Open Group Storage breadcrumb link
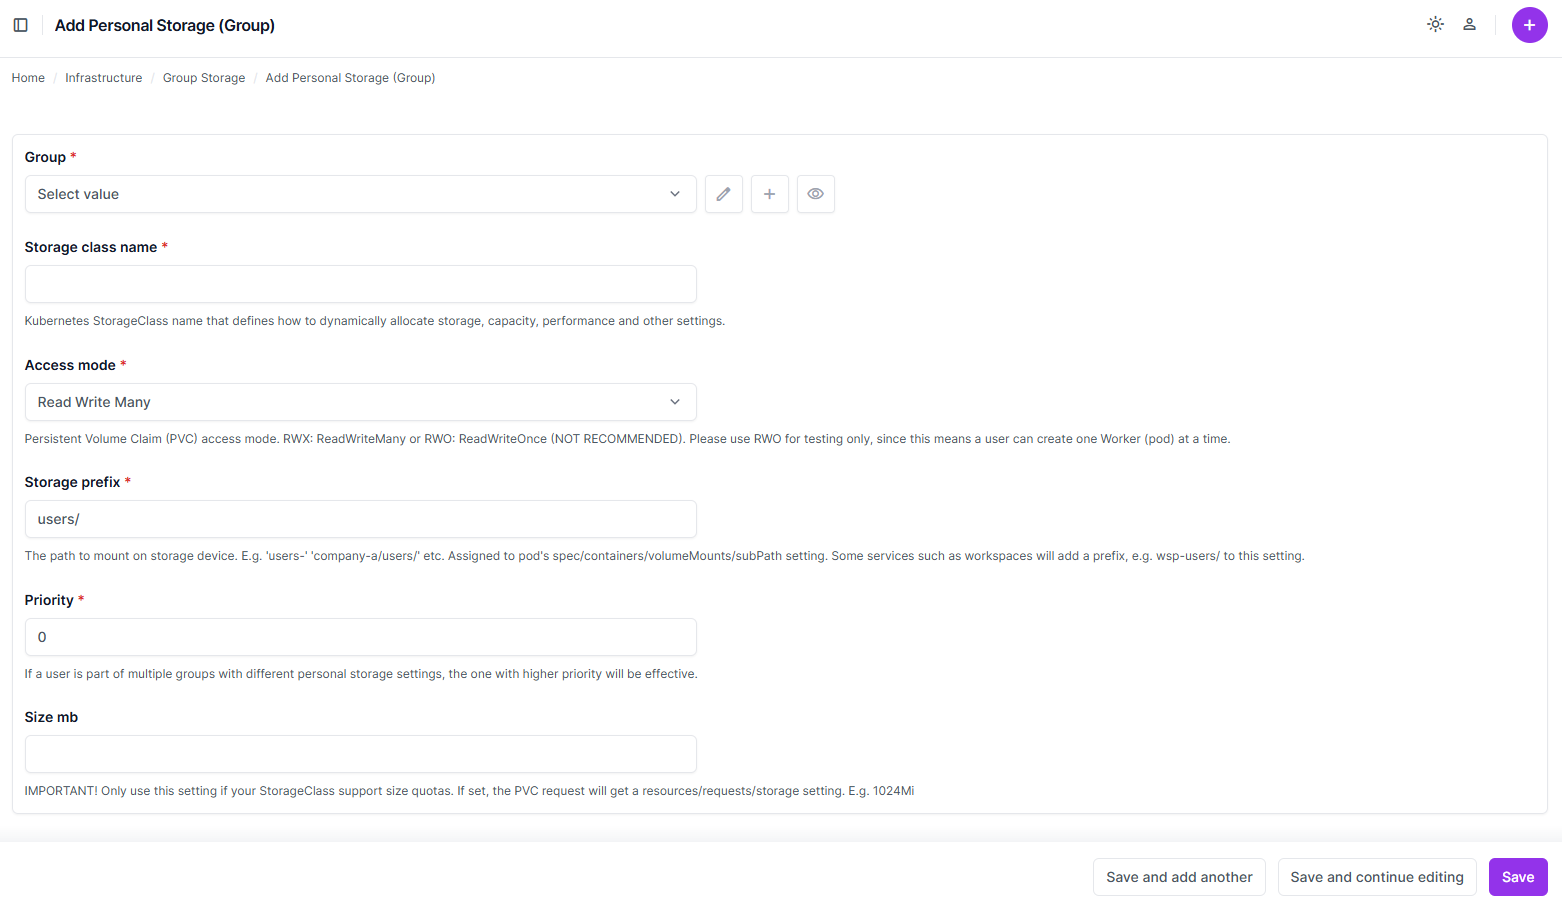This screenshot has height=904, width=1562. 204,78
